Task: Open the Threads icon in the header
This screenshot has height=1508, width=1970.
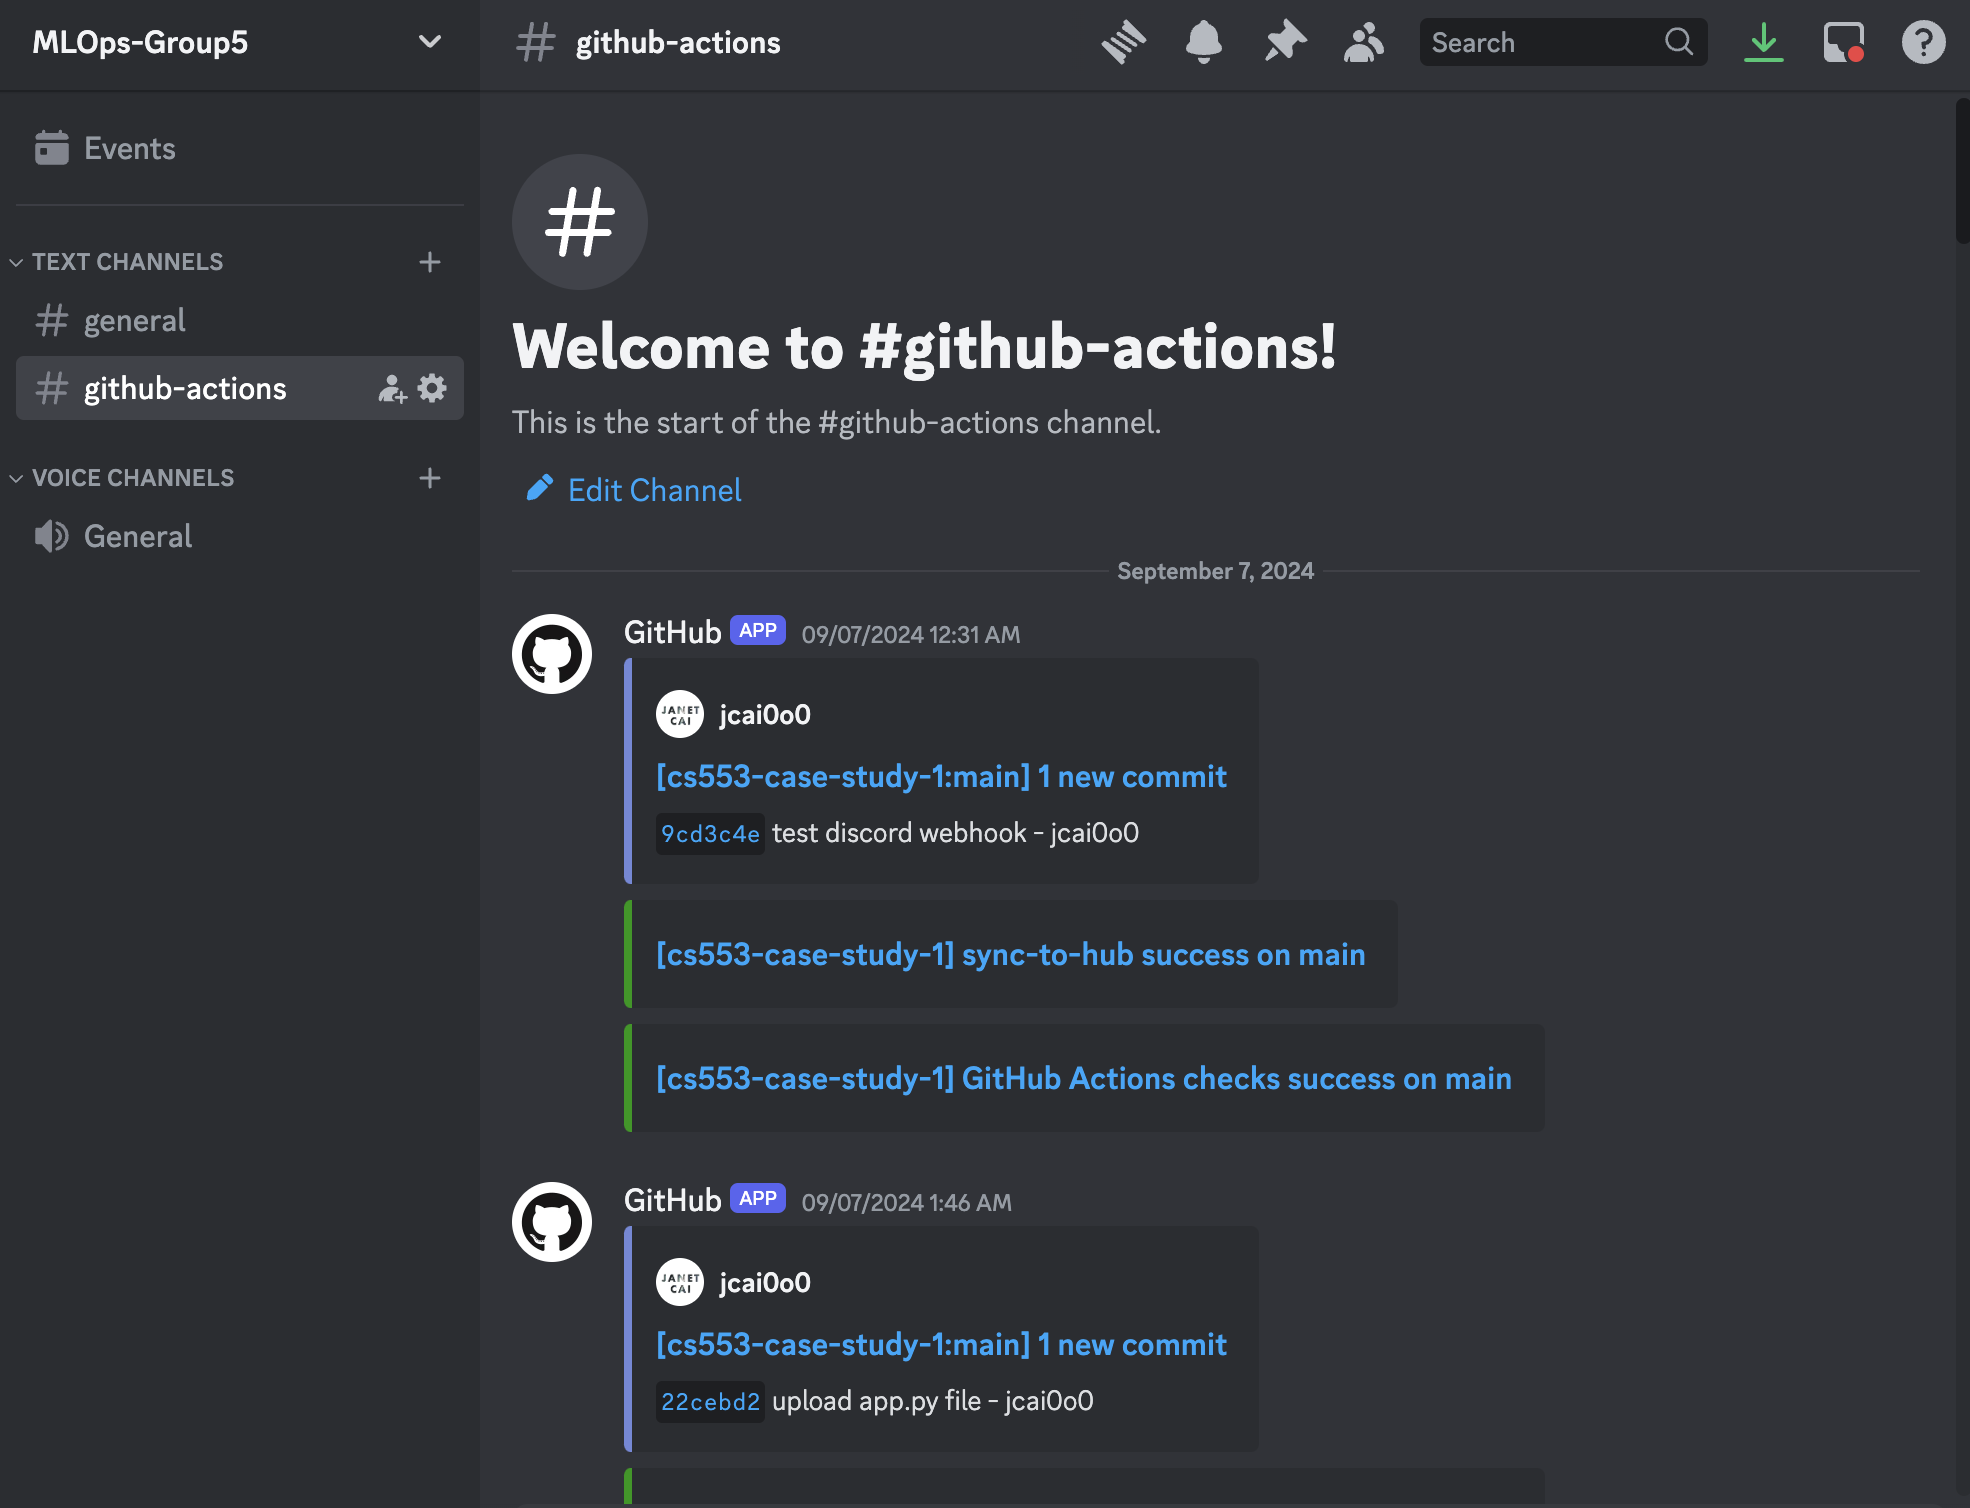Action: 1124,42
